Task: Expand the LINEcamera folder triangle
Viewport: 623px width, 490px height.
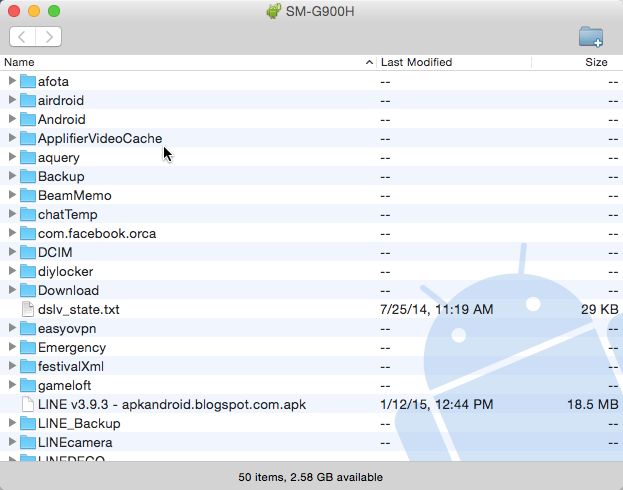Action: coord(12,442)
